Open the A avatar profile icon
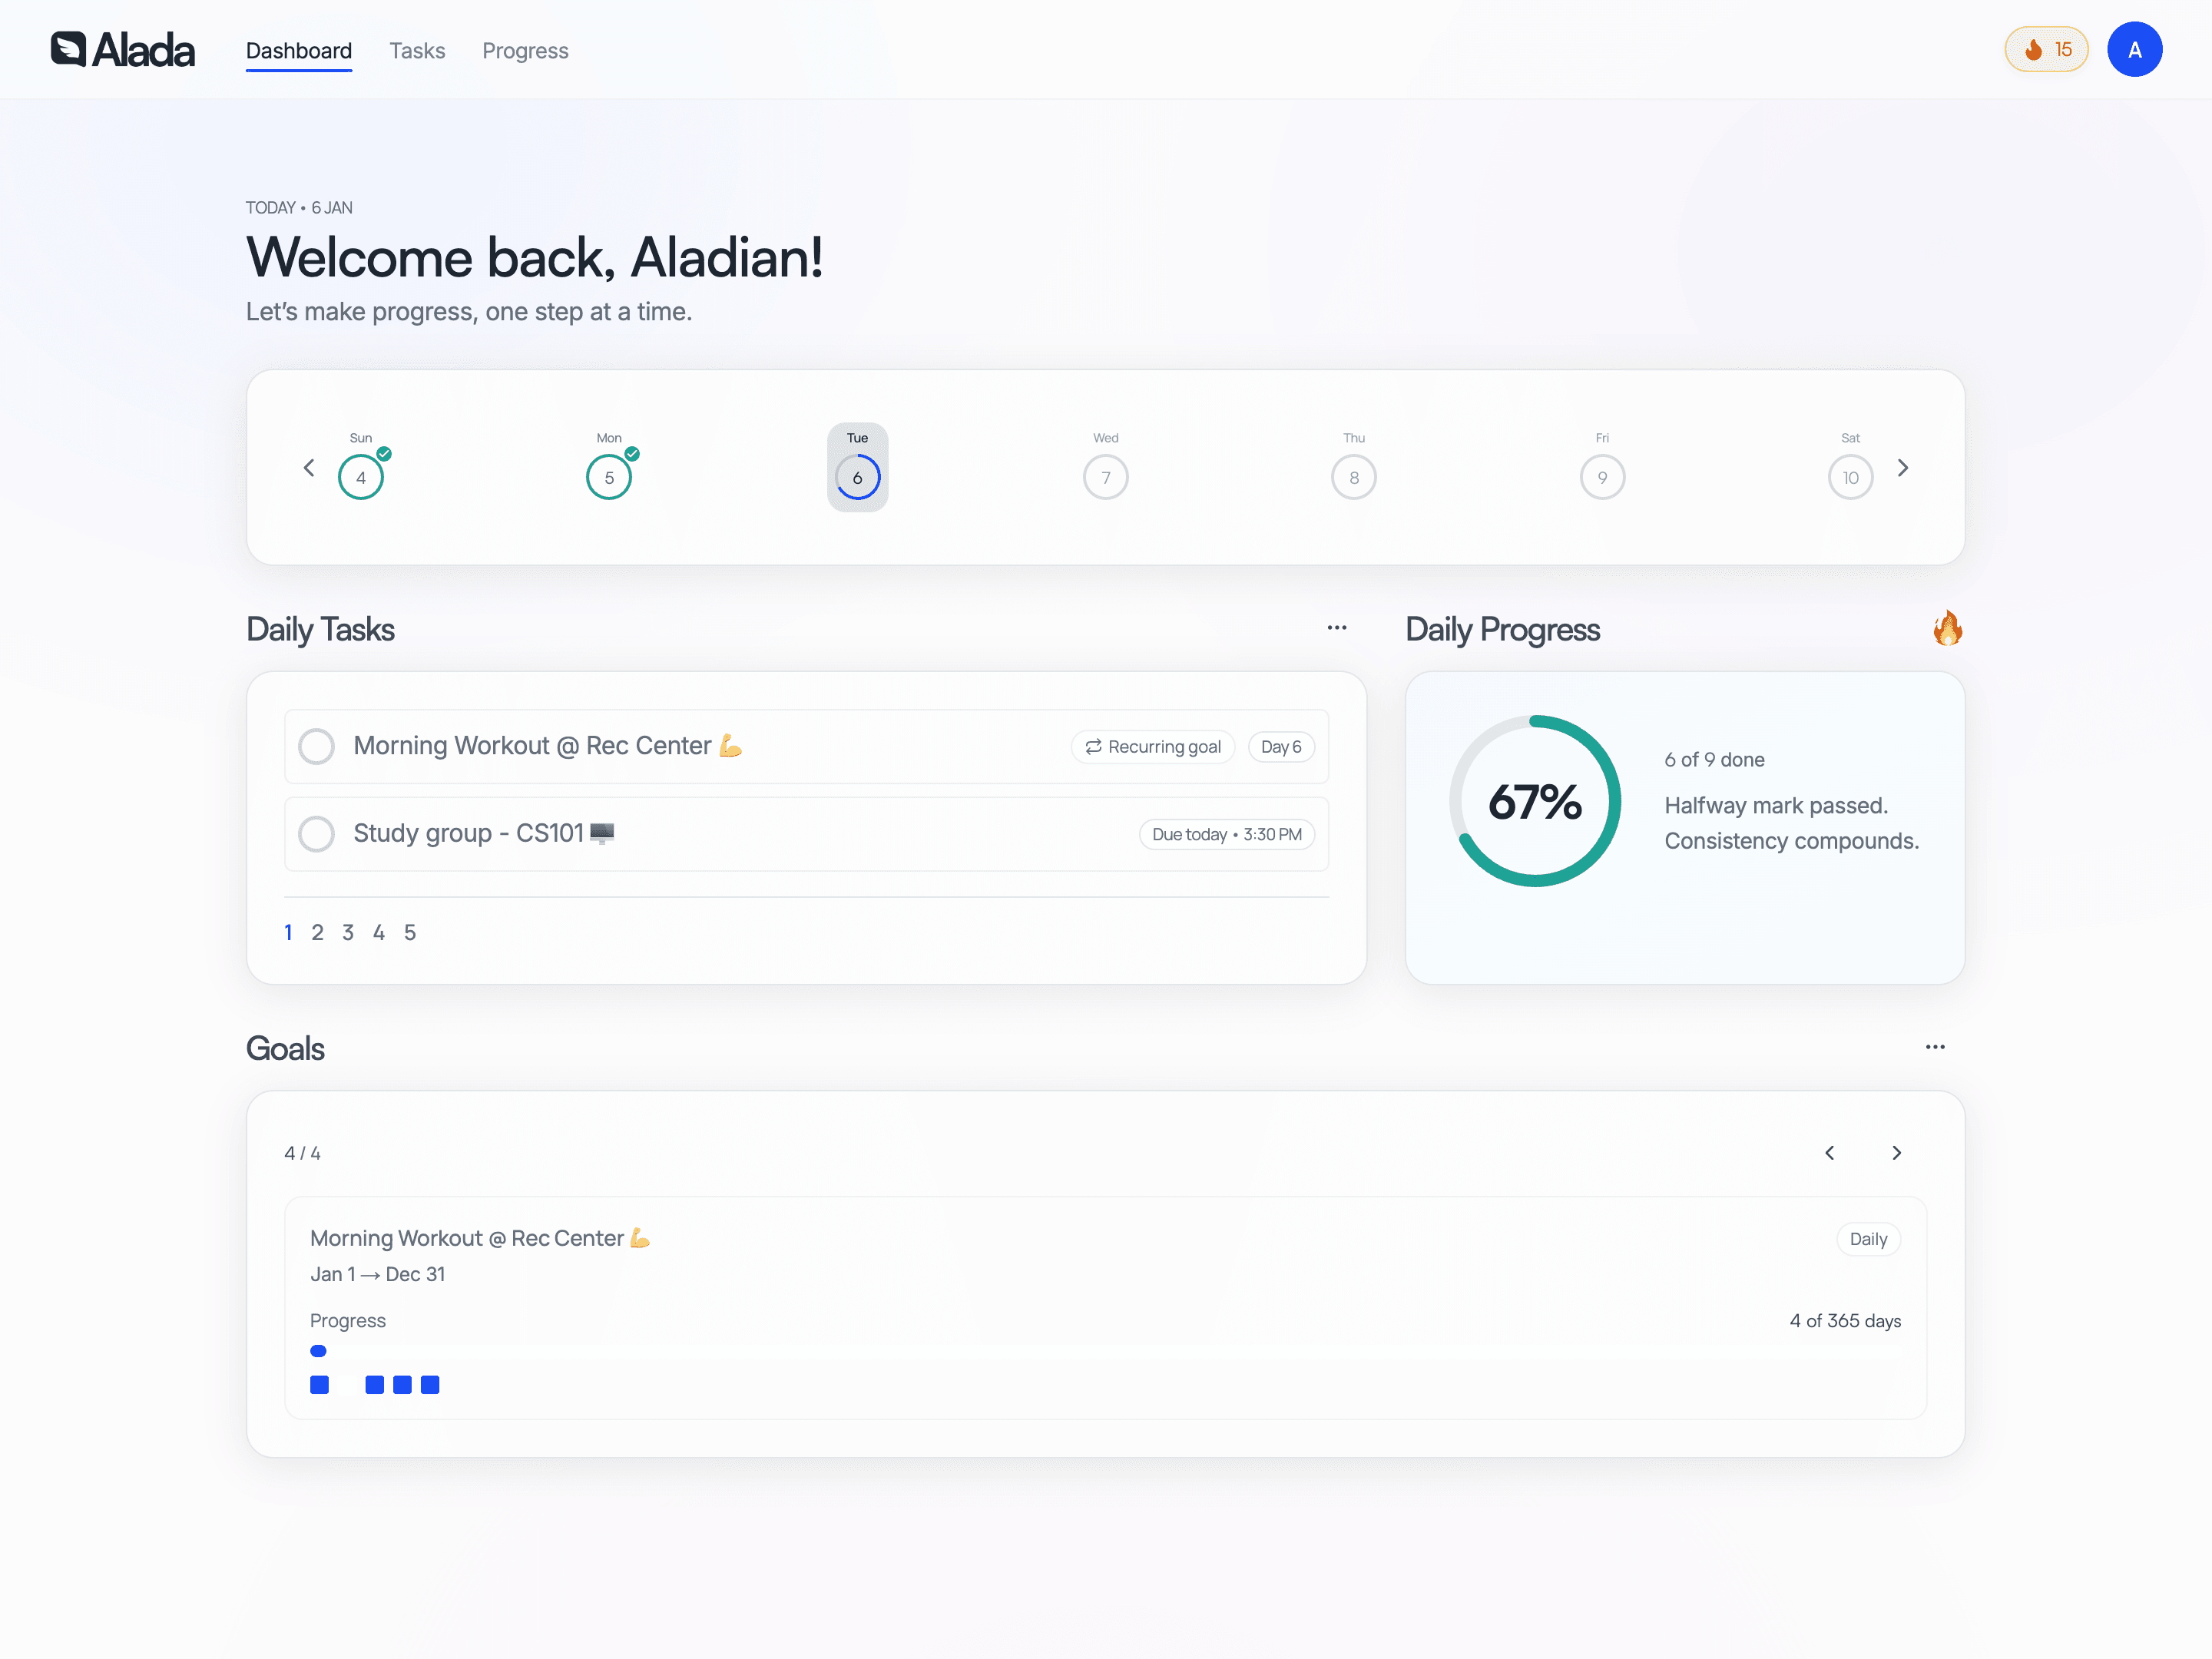The image size is (2212, 1659). 2135,49
